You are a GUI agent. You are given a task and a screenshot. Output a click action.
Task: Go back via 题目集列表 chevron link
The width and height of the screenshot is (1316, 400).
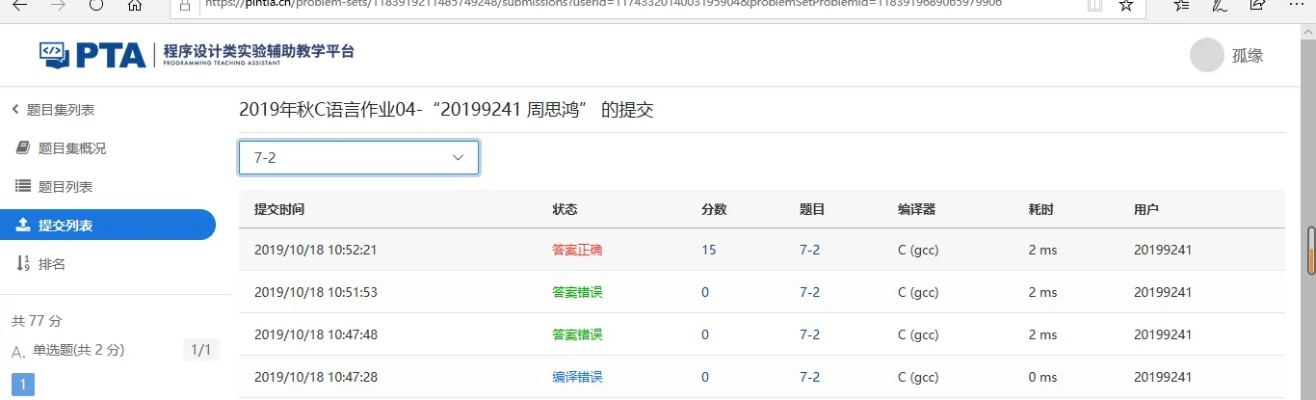click(53, 110)
